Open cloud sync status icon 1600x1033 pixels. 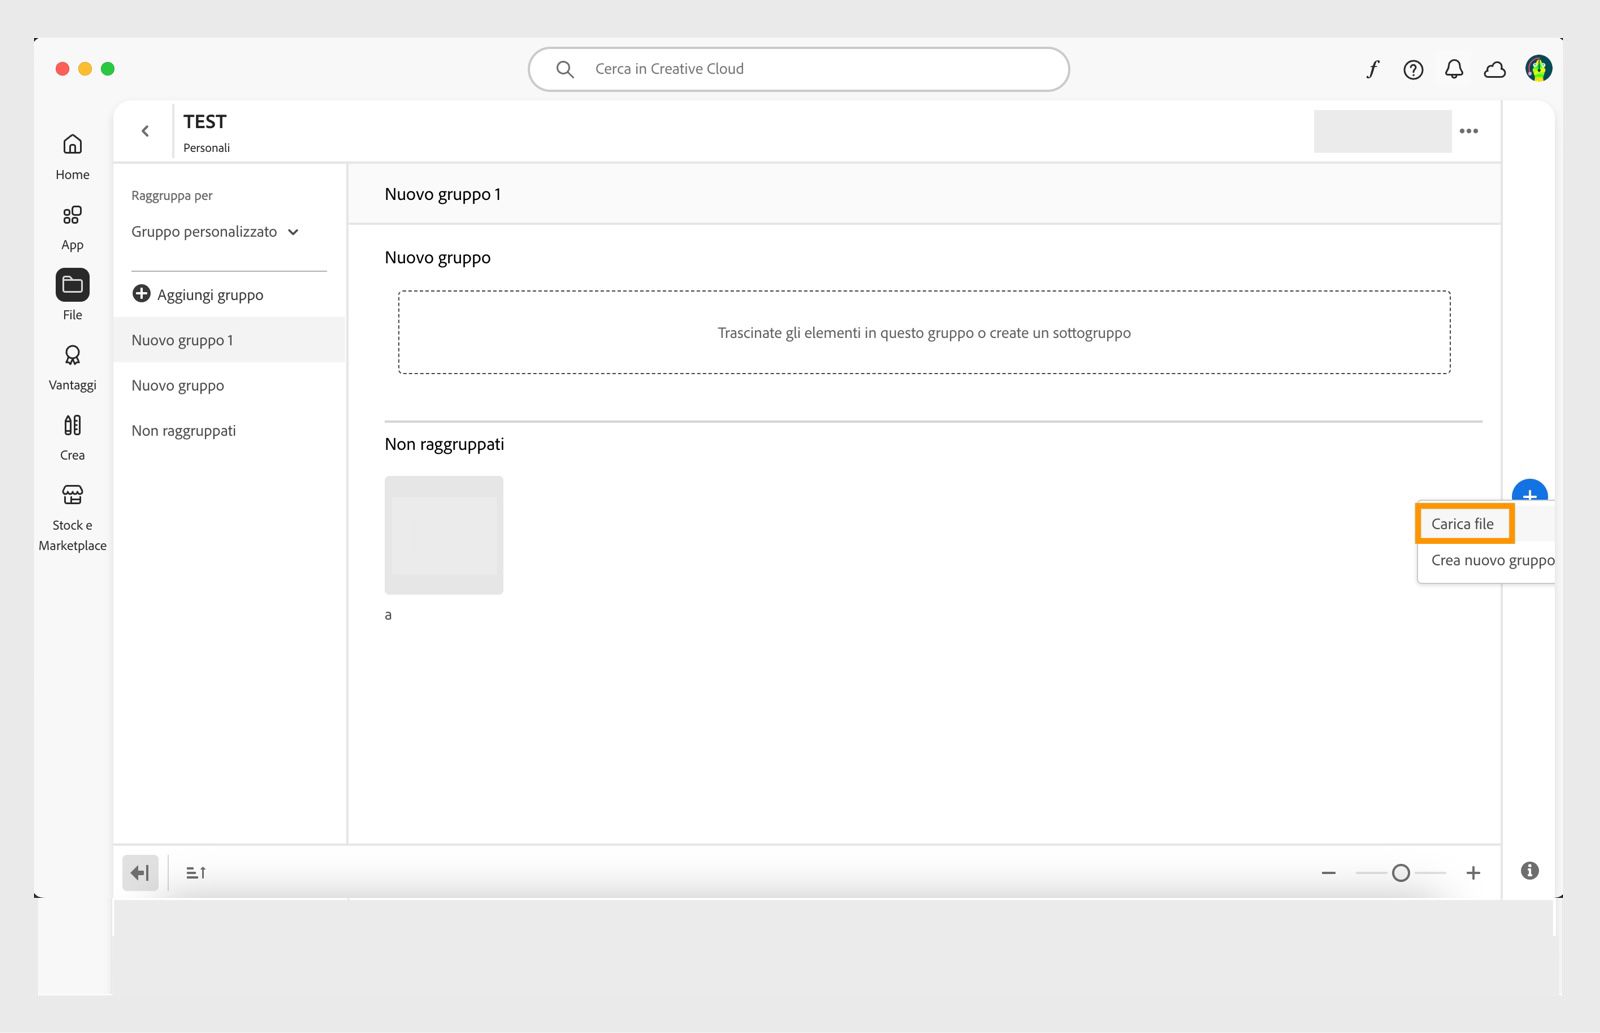(1495, 69)
